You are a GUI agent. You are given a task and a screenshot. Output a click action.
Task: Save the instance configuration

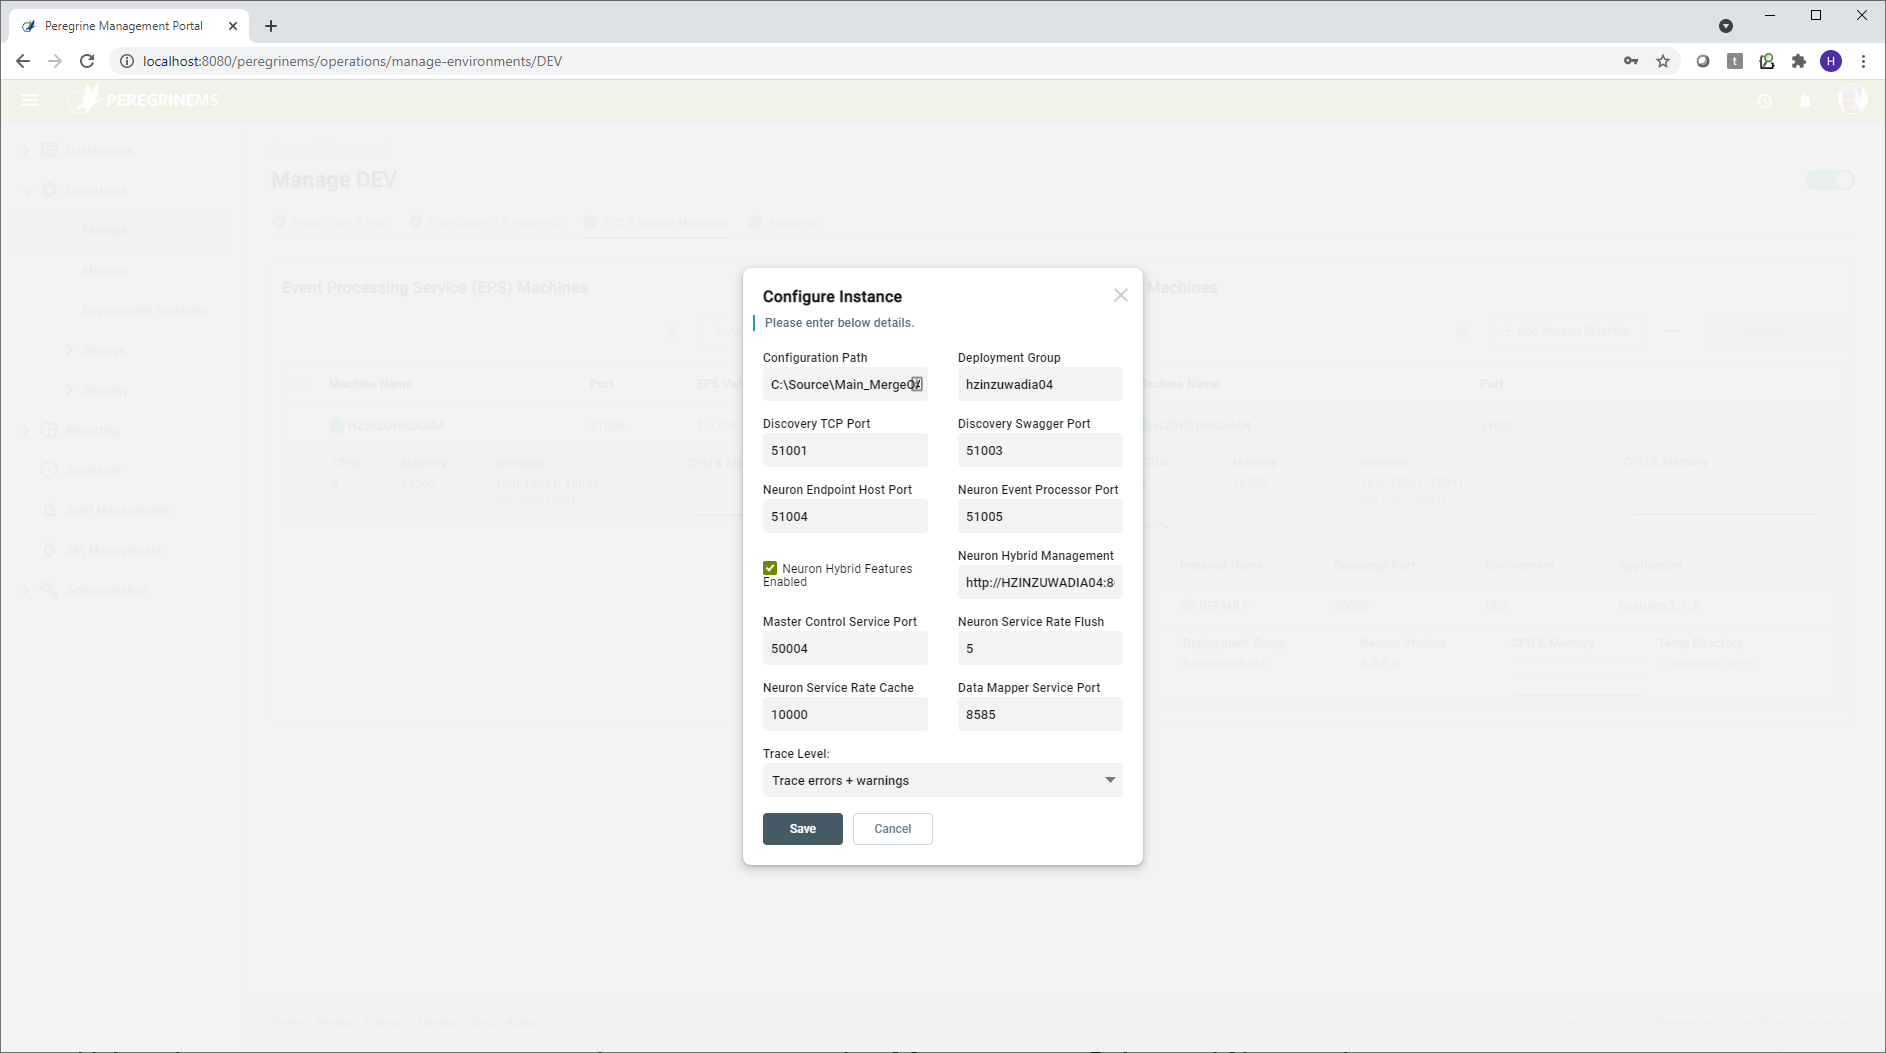[802, 829]
